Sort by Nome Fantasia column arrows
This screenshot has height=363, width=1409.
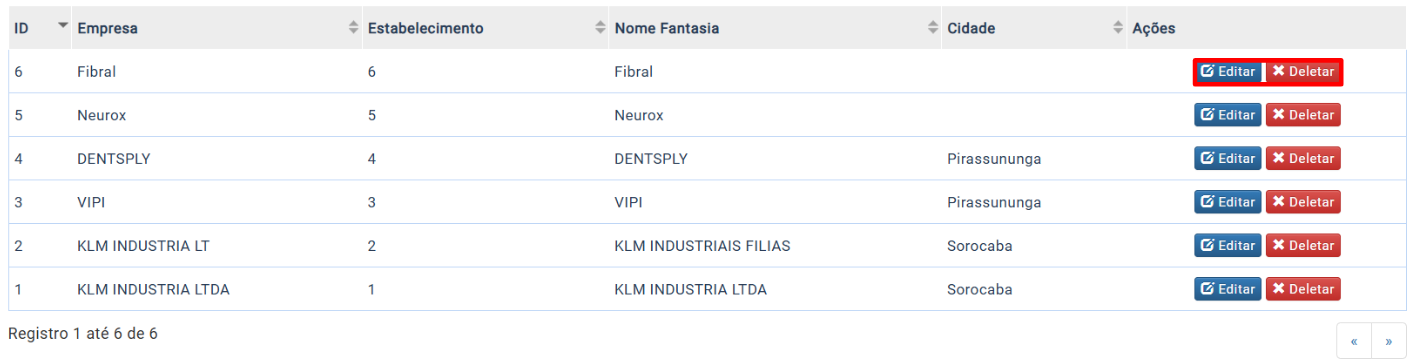coord(933,28)
